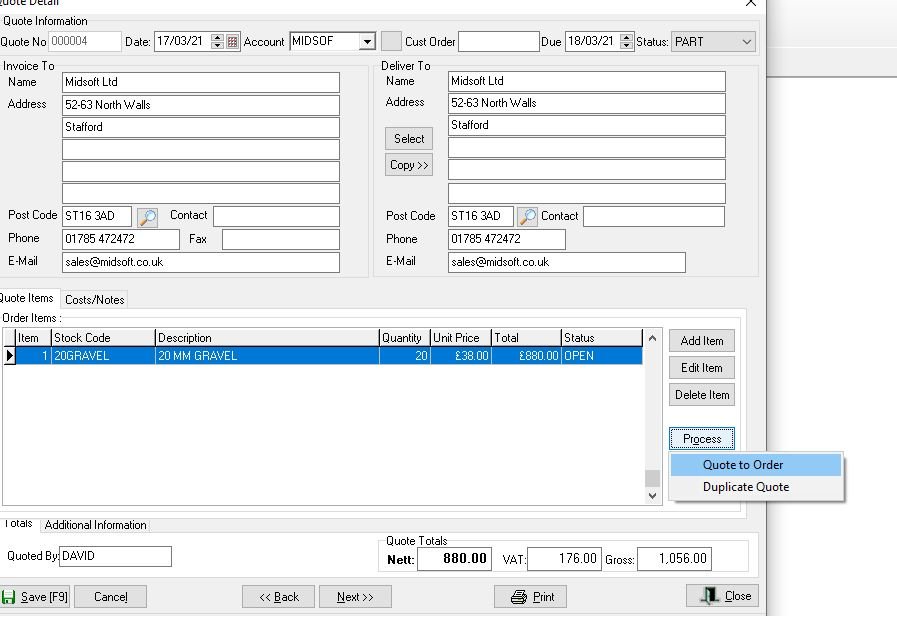897x617 pixels.
Task: Search Invoice To post code with magnifier
Action: (x=148, y=217)
